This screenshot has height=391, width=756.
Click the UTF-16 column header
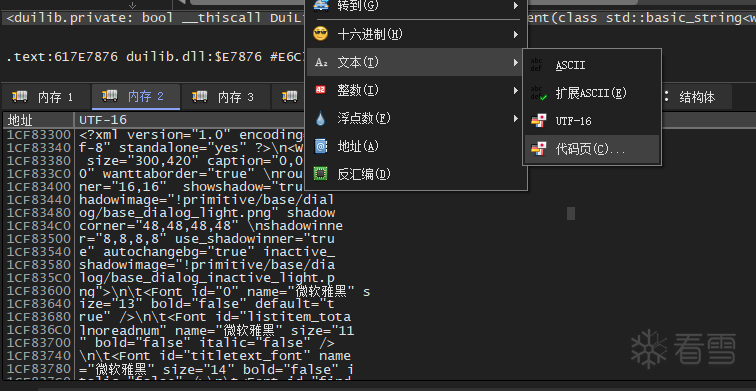(x=190, y=120)
